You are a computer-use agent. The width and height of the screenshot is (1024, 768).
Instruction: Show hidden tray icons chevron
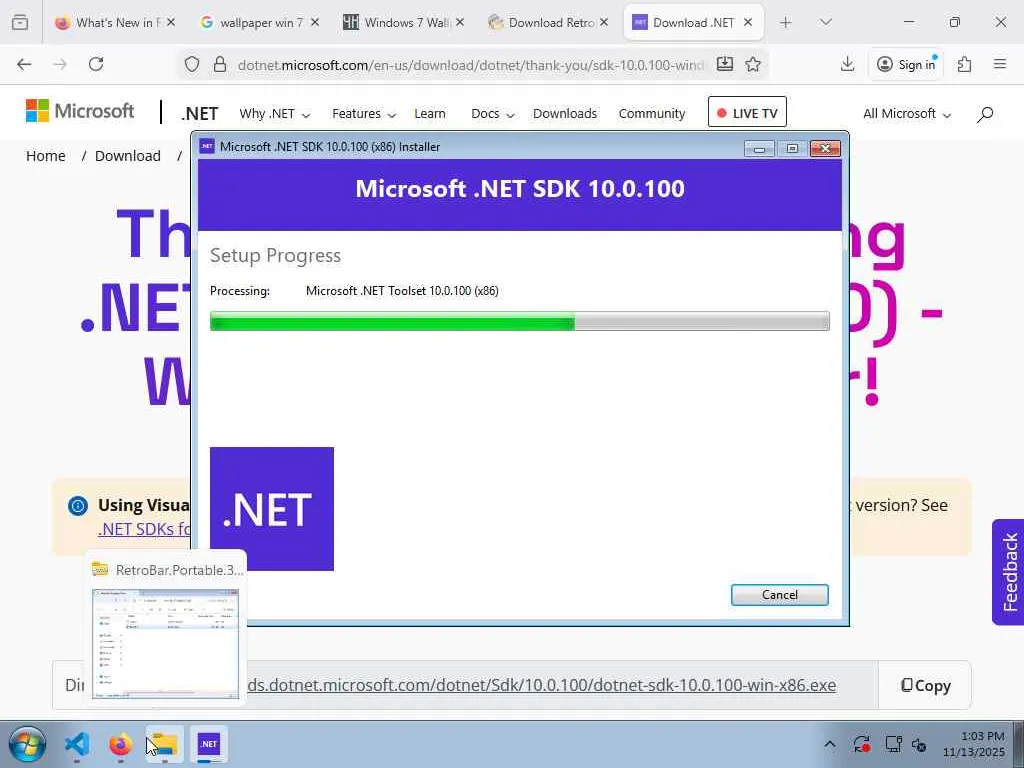[829, 744]
